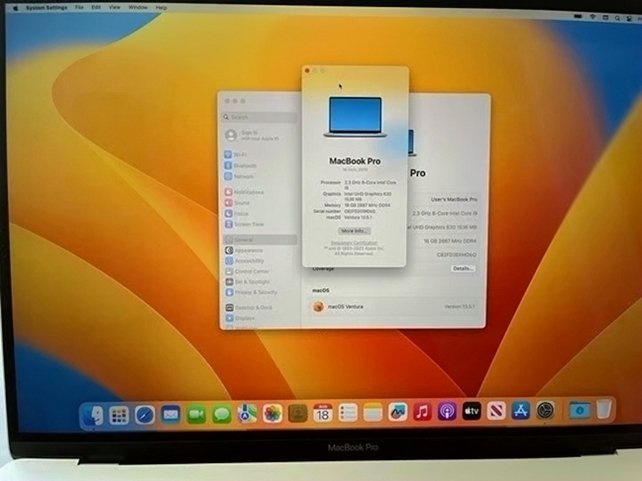Click System Settings icon in Dock
The width and height of the screenshot is (642, 481).
(x=545, y=410)
